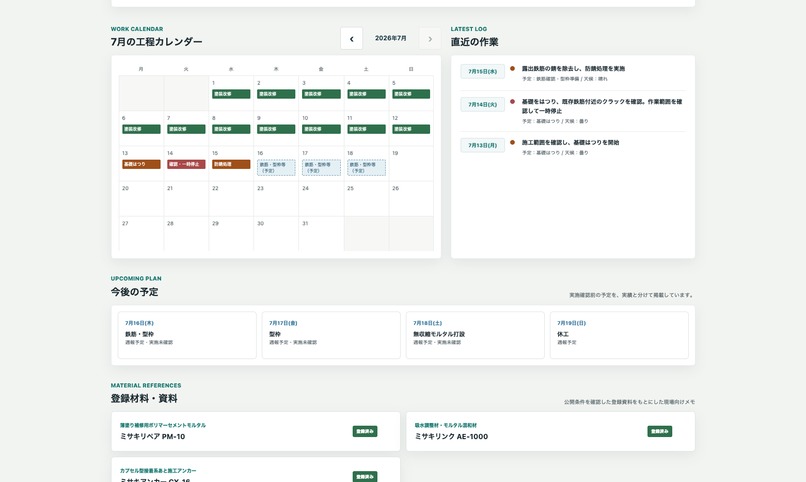
Task: Open the dashed planned event on July 16
Action: tap(276, 168)
